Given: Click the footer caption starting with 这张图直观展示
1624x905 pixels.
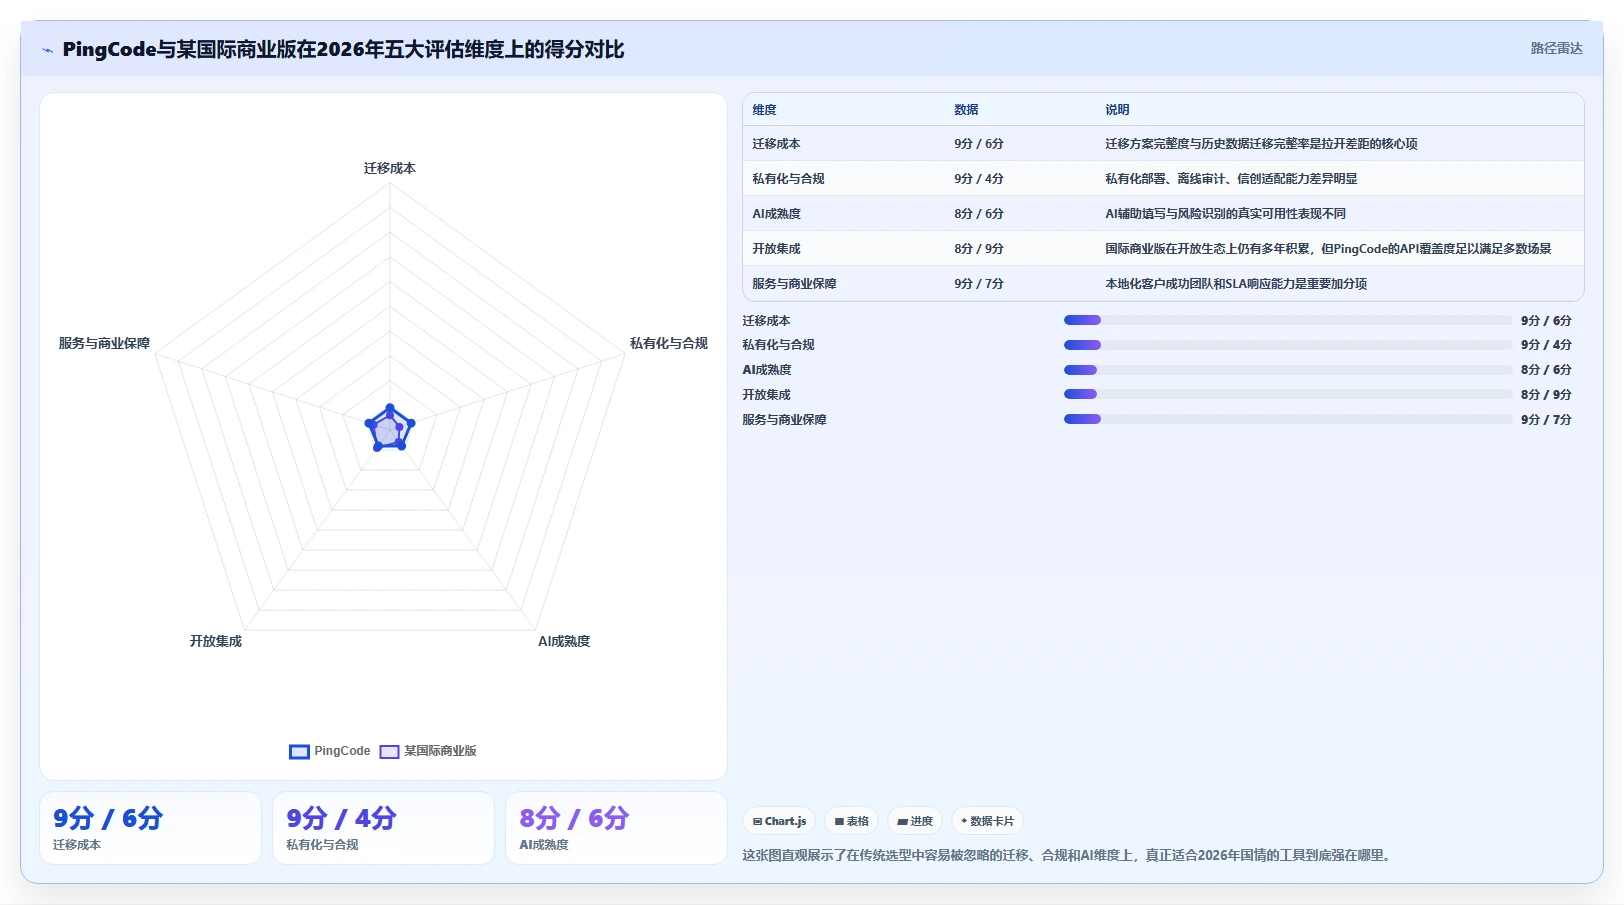Looking at the screenshot, I should (x=1069, y=855).
